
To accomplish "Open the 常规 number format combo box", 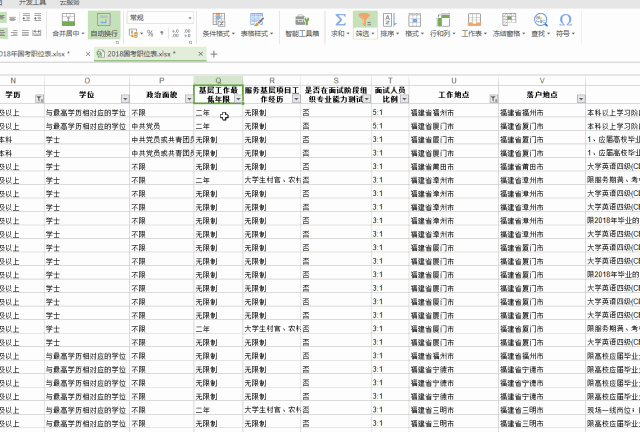I will pyautogui.click(x=160, y=18).
